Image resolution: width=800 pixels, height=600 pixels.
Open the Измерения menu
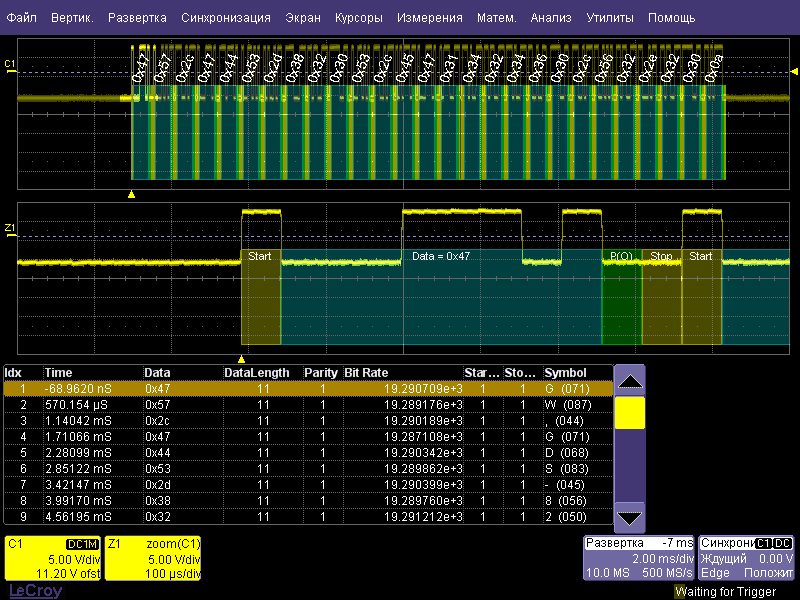[x=429, y=18]
